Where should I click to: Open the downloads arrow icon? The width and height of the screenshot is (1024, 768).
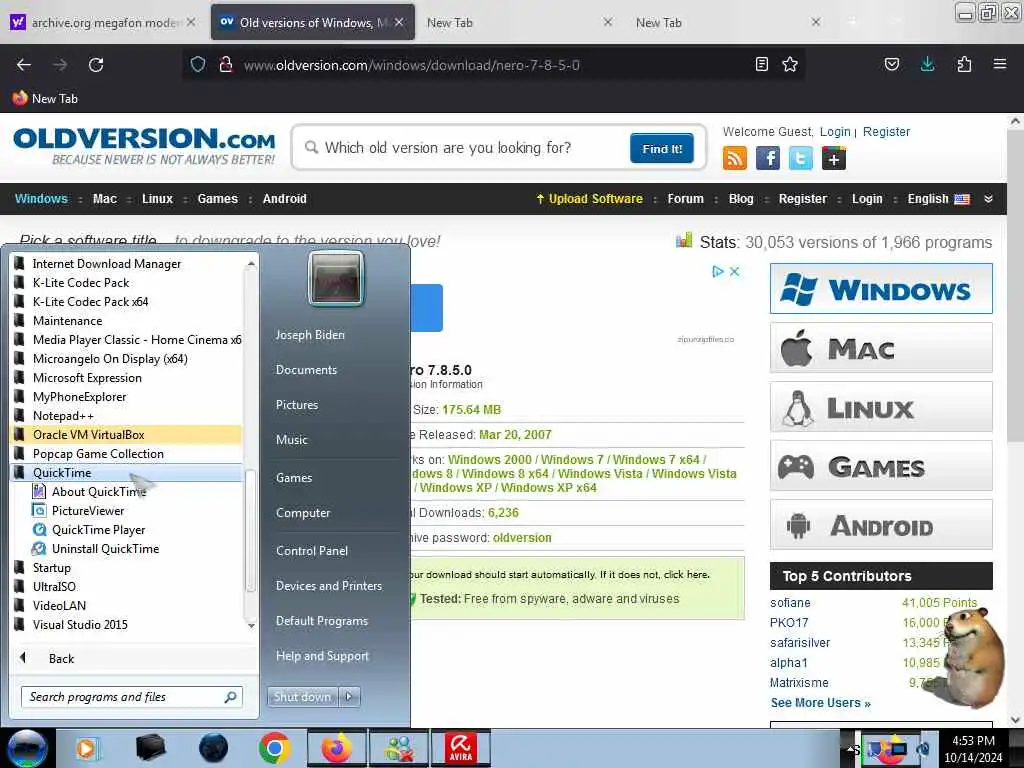pos(927,64)
